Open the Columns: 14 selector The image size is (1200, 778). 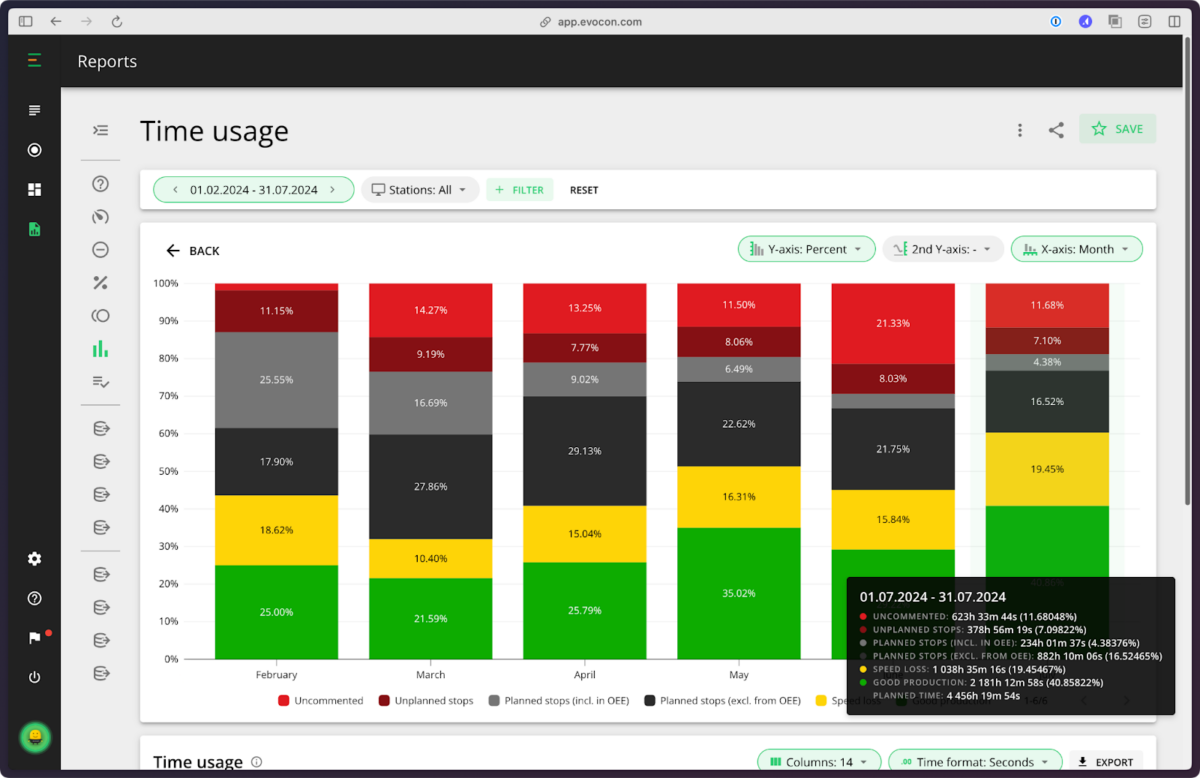(x=819, y=762)
